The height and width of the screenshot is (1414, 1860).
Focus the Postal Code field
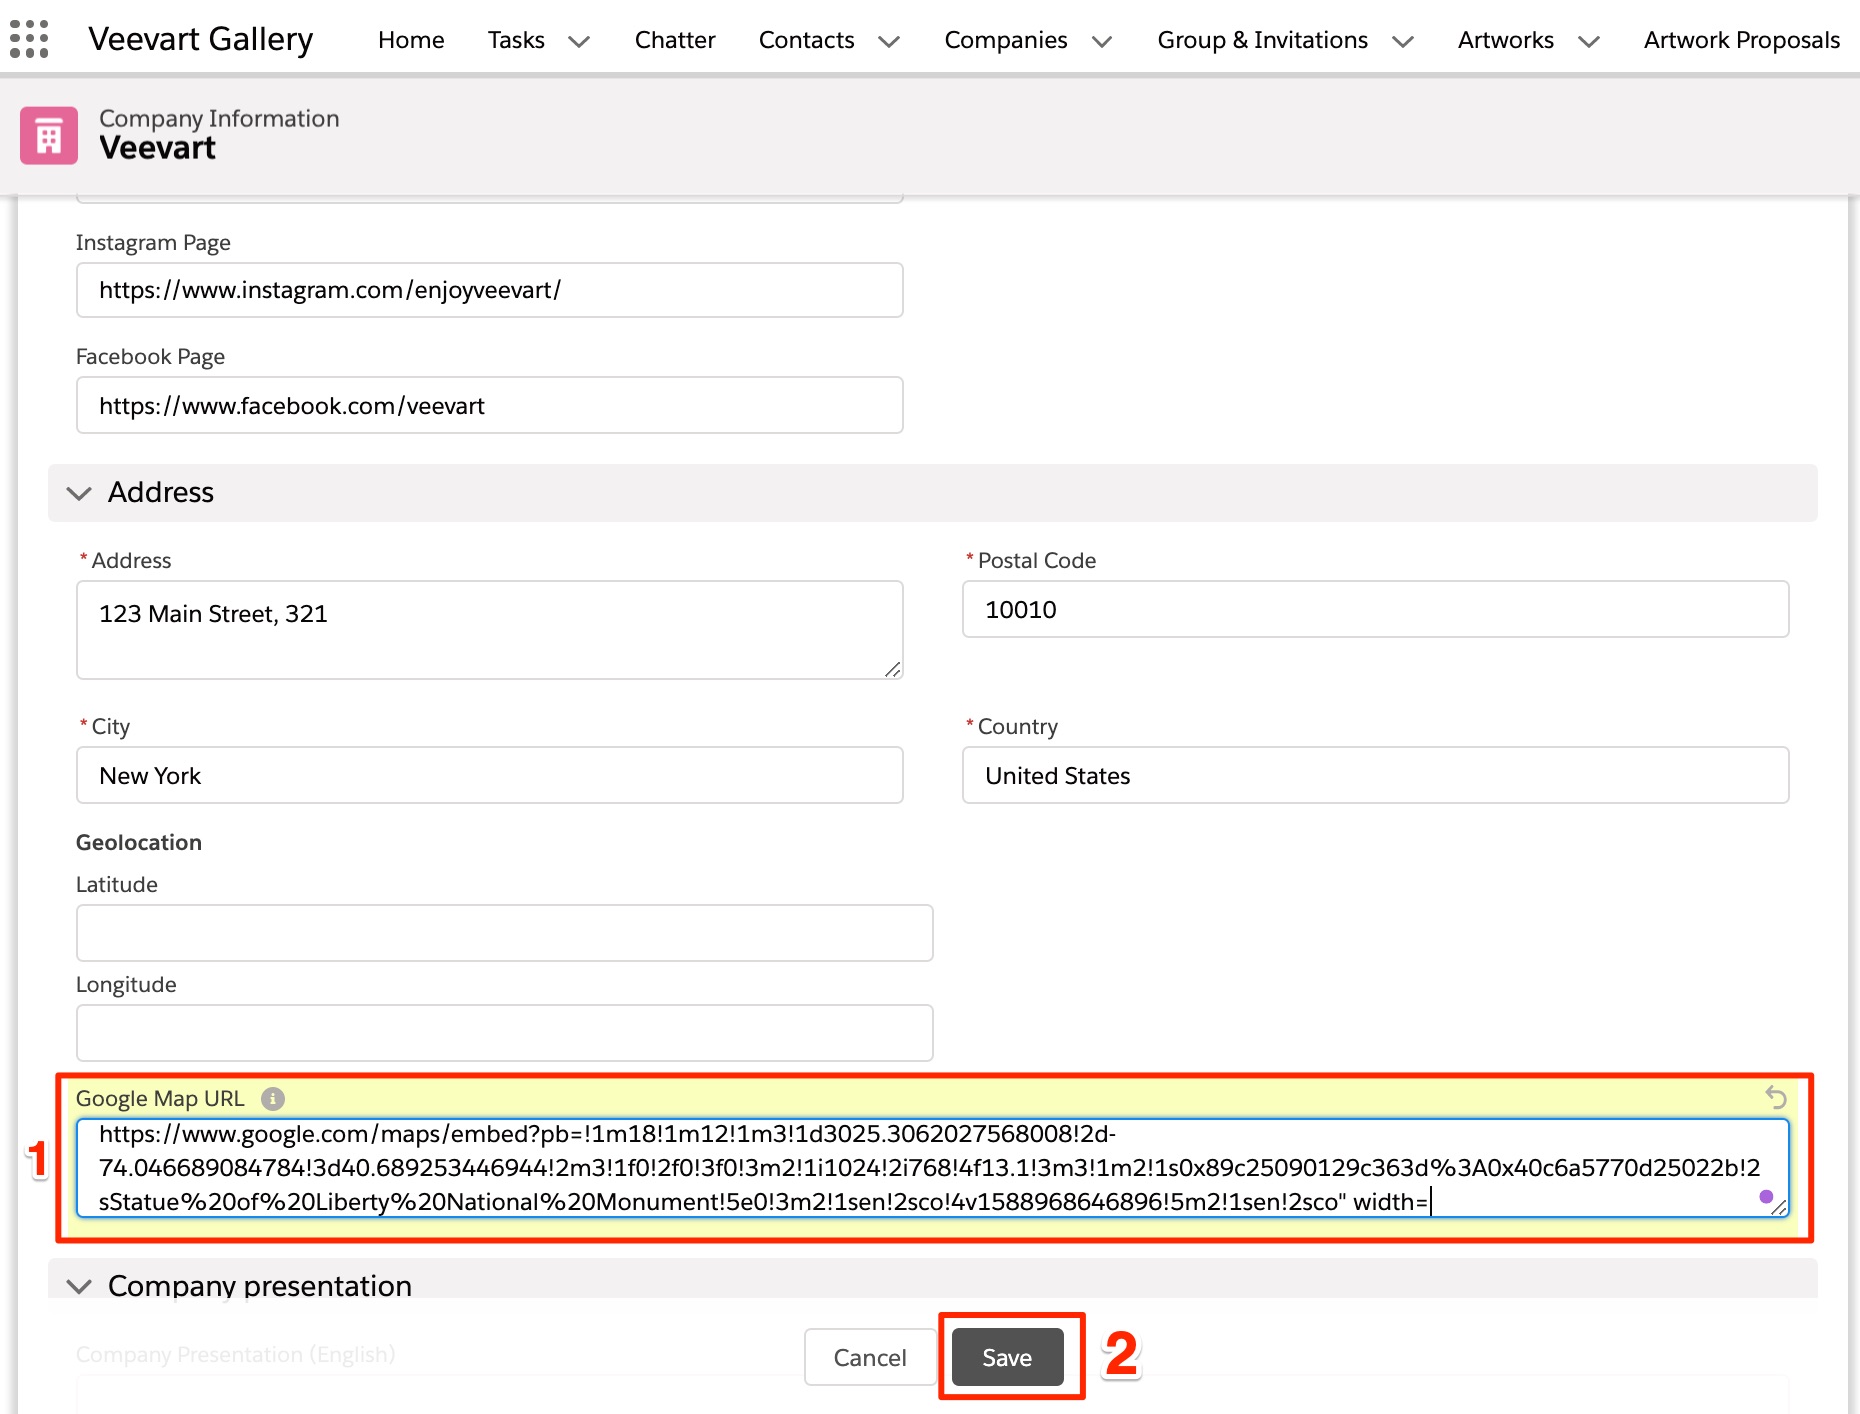[x=1375, y=609]
